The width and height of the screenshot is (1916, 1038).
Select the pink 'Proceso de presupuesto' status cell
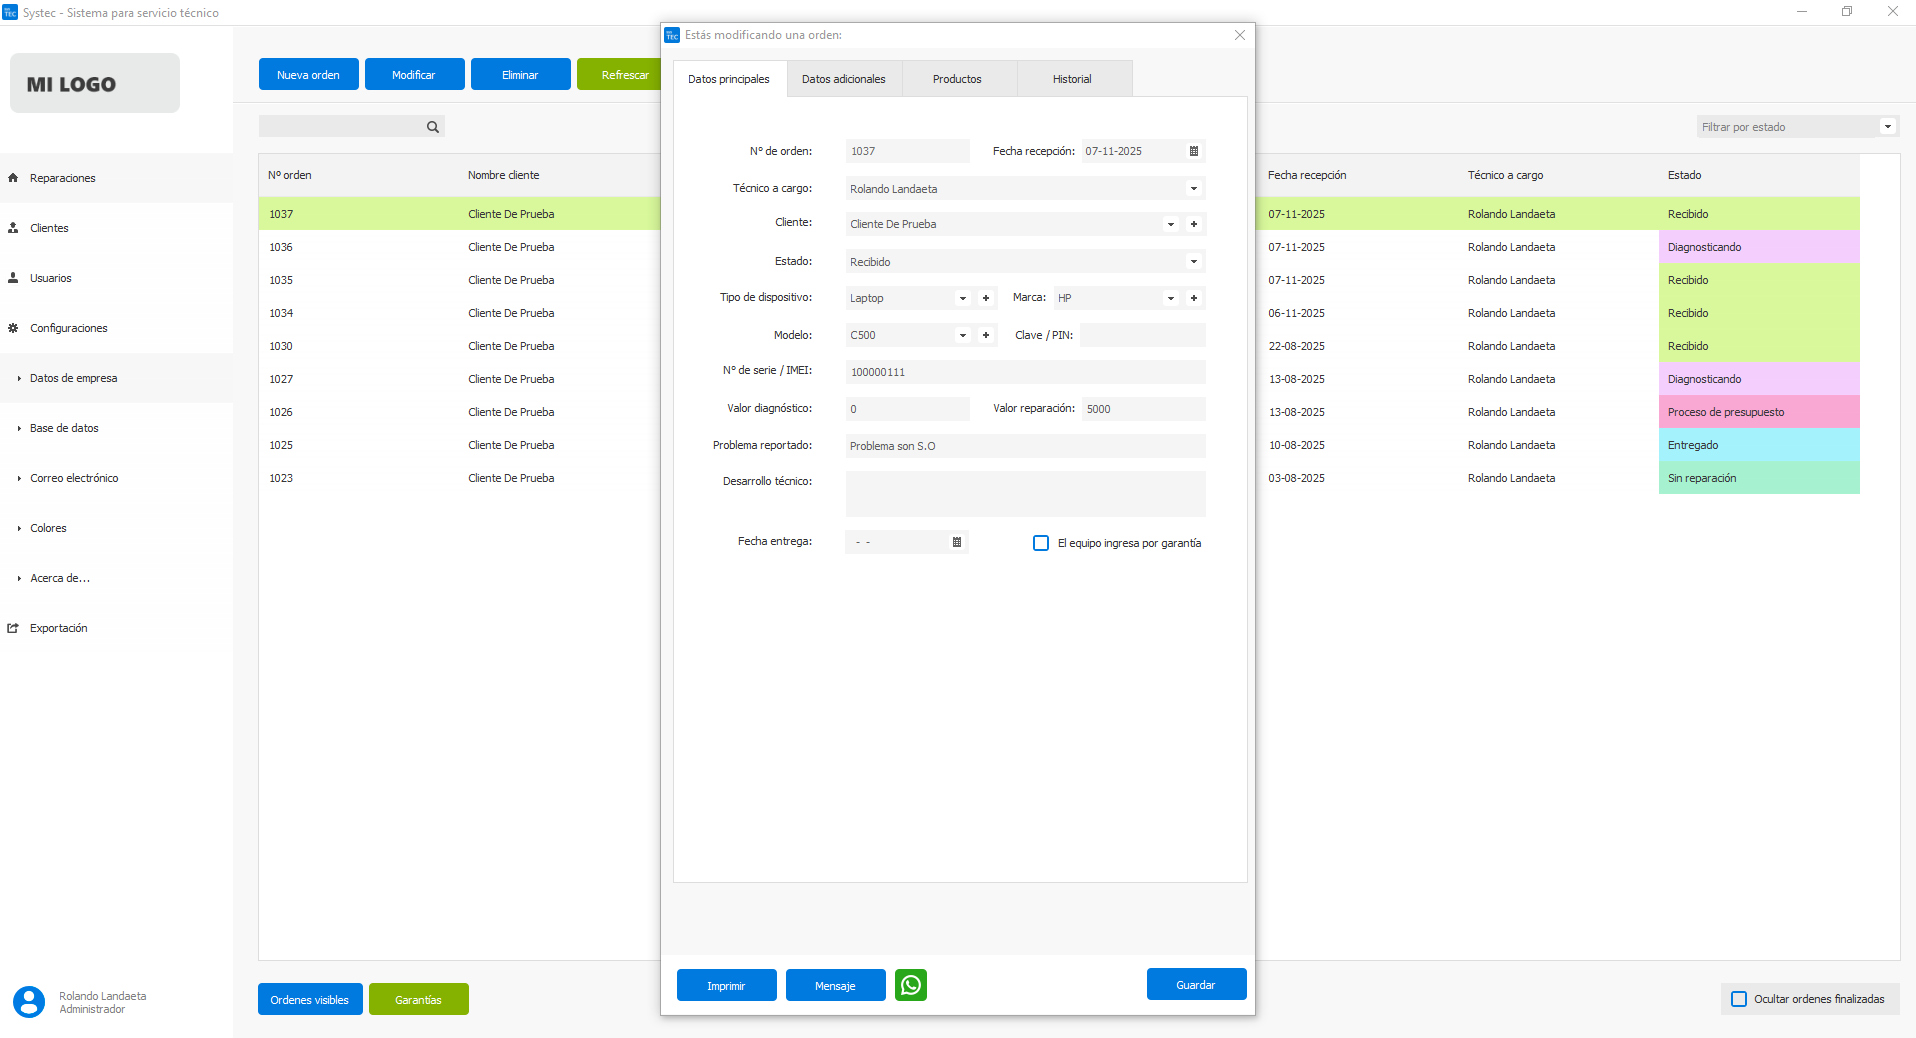(1758, 412)
